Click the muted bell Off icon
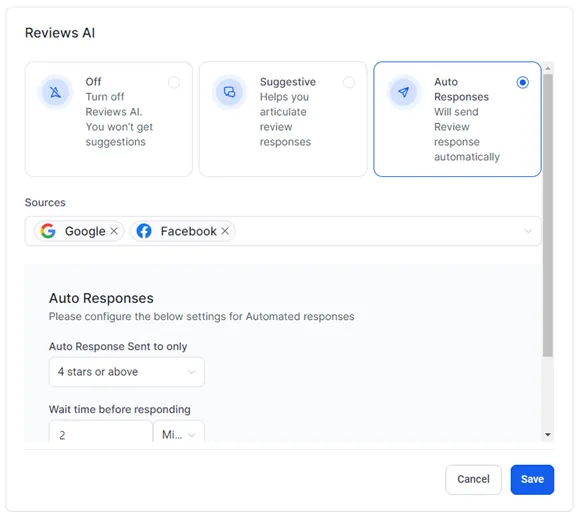 (x=55, y=92)
